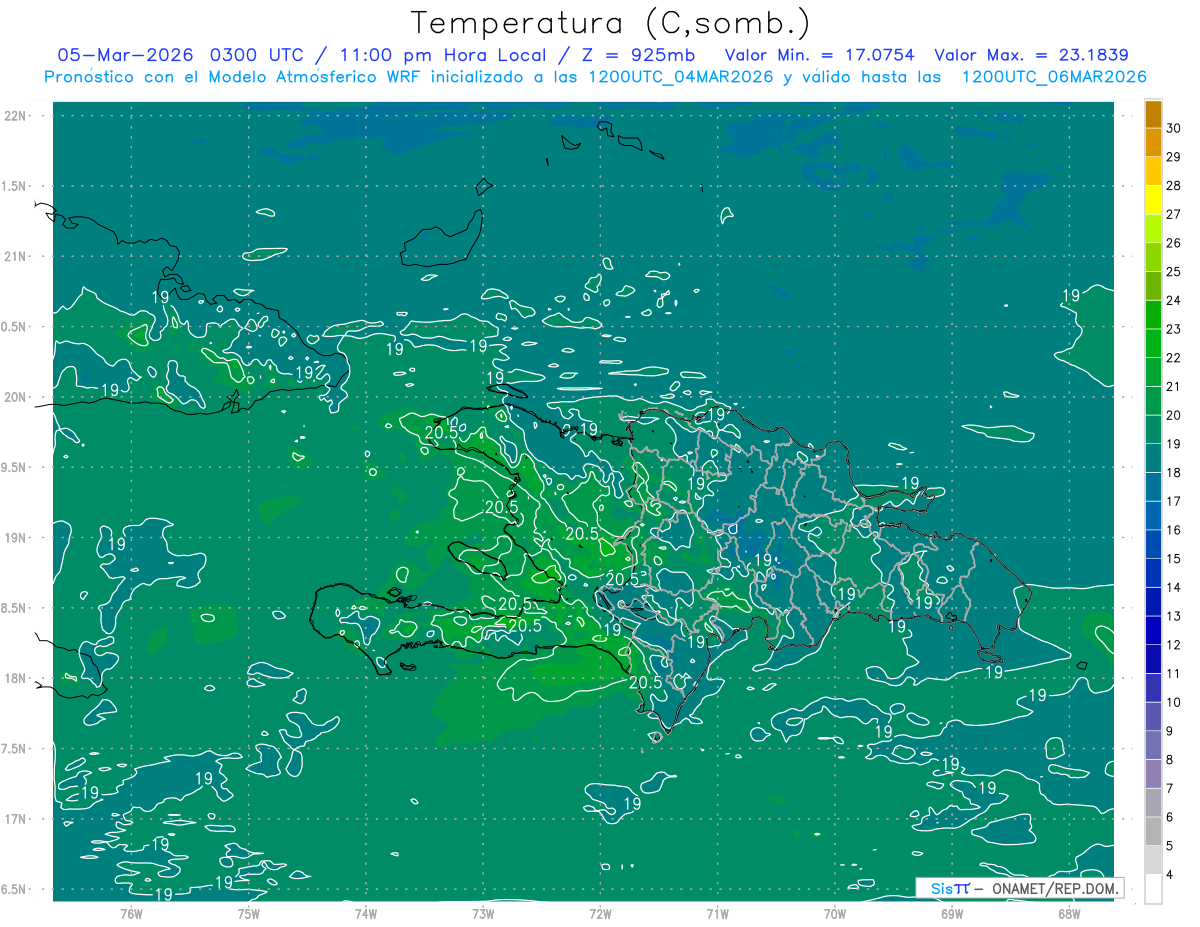Click the colorbar label '21'
Viewport: 1200px width, 927px height.
coord(1174,387)
